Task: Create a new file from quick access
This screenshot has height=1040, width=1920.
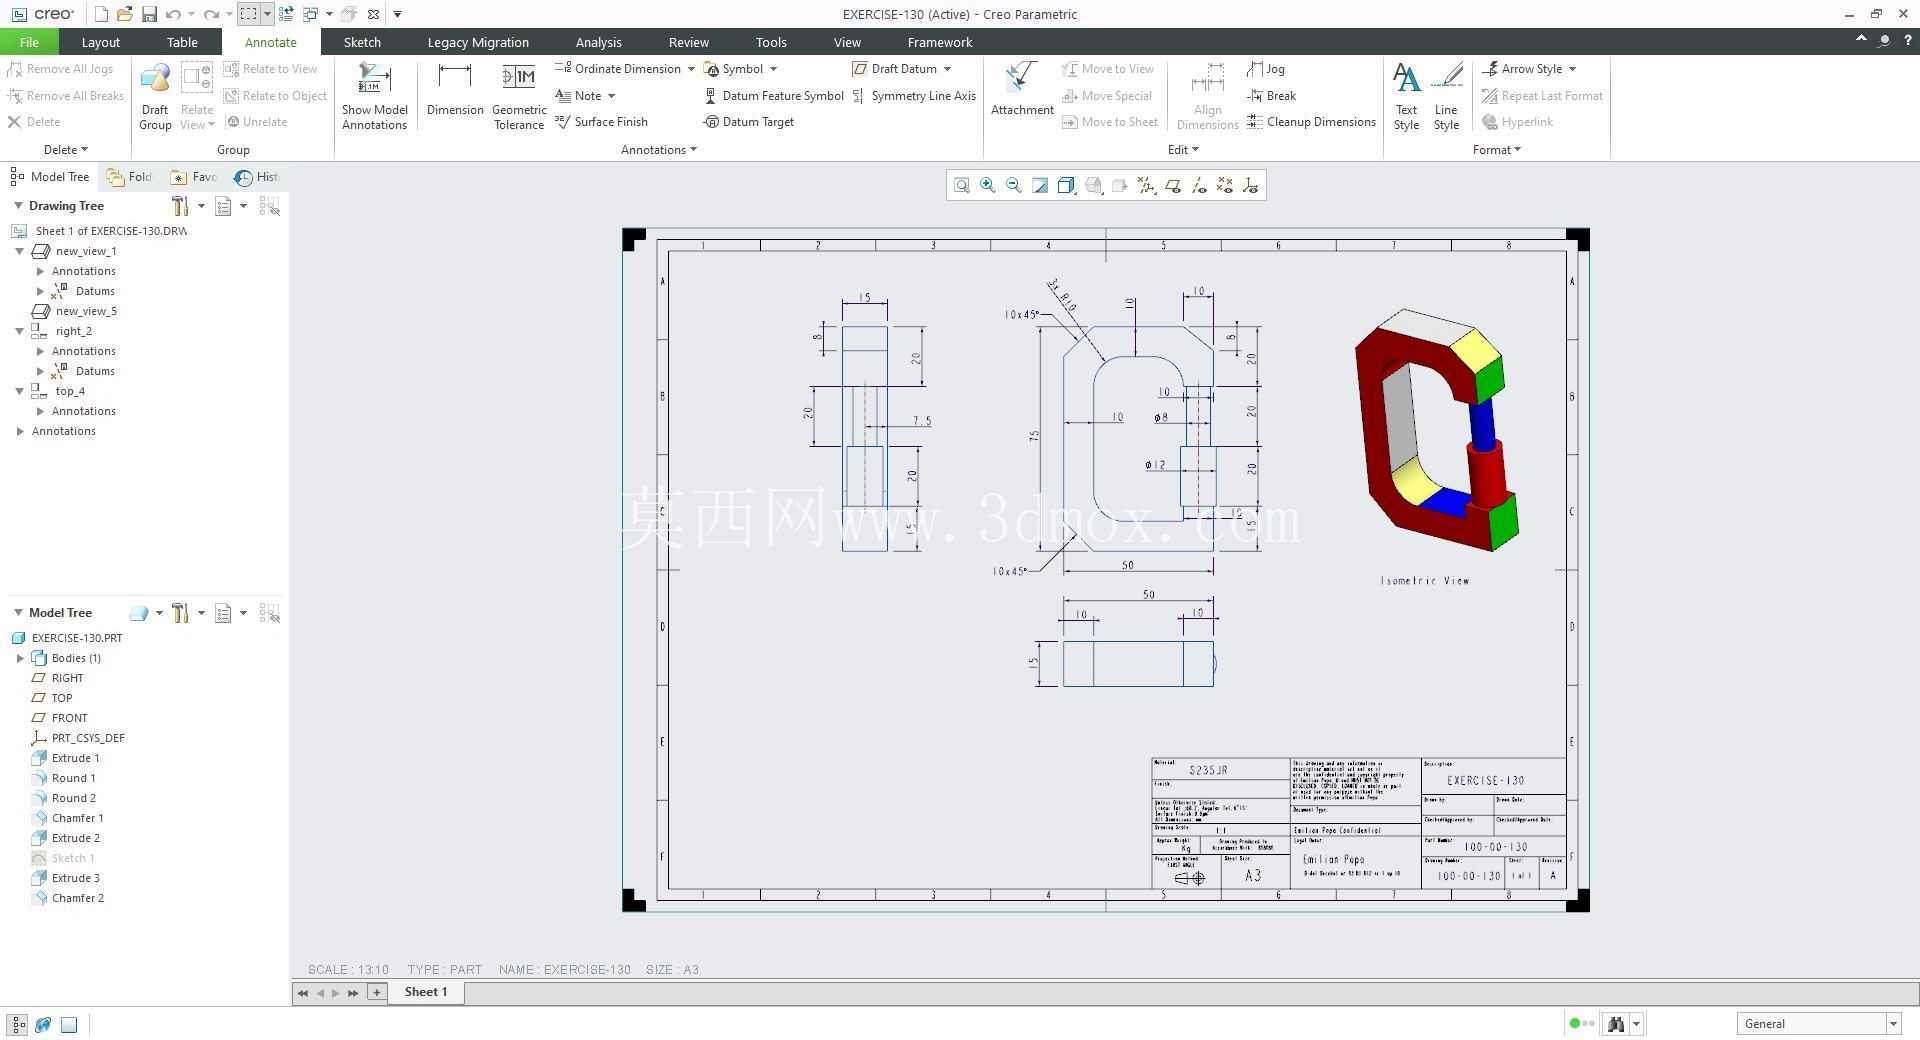Action: pos(101,14)
